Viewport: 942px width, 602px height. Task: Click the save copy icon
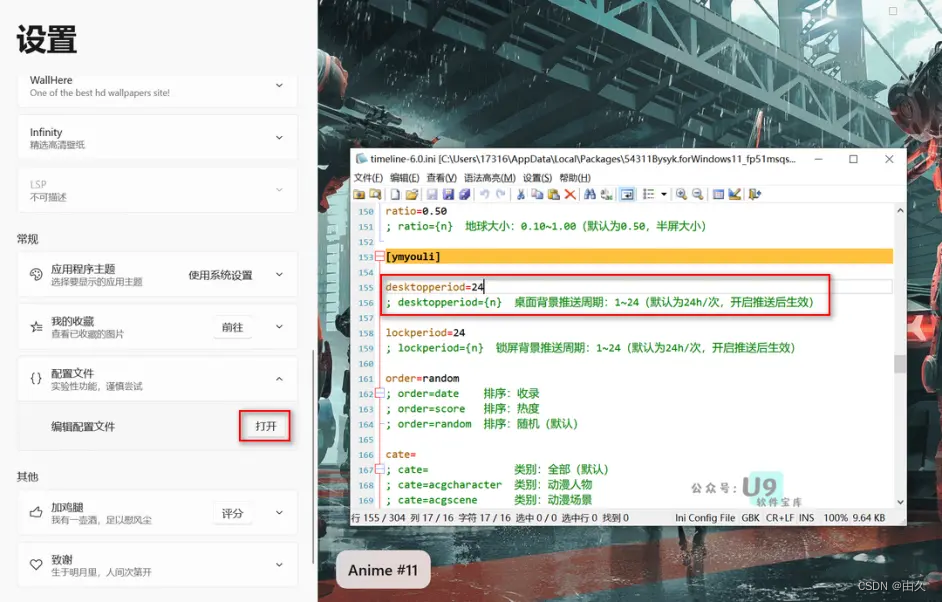pos(464,194)
